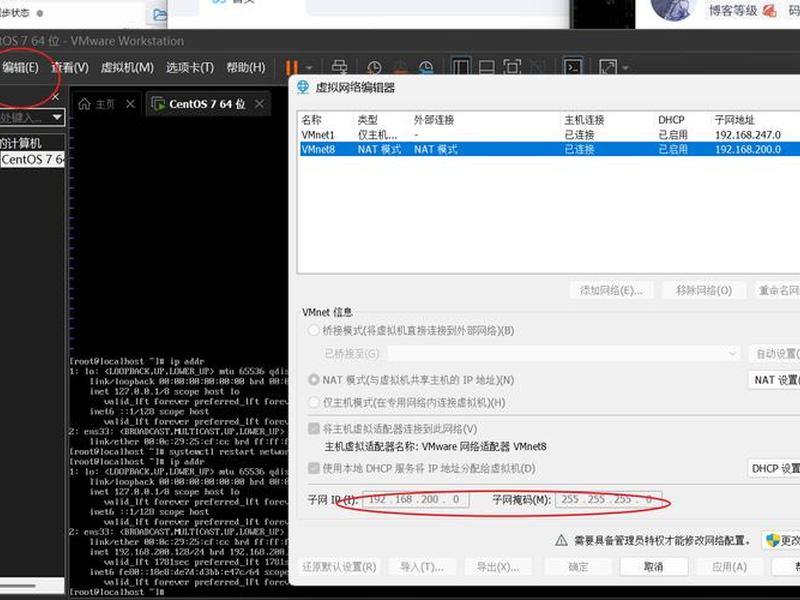Click subnet address 192.168.200.0 cell
Viewport: 800px width, 600px height.
747,149
